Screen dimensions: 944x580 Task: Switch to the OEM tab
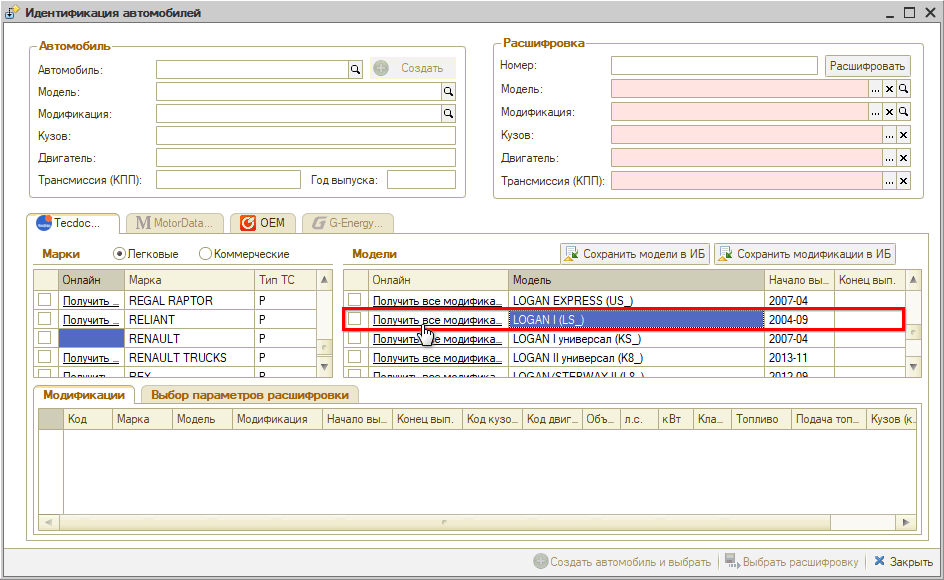pyautogui.click(x=262, y=223)
